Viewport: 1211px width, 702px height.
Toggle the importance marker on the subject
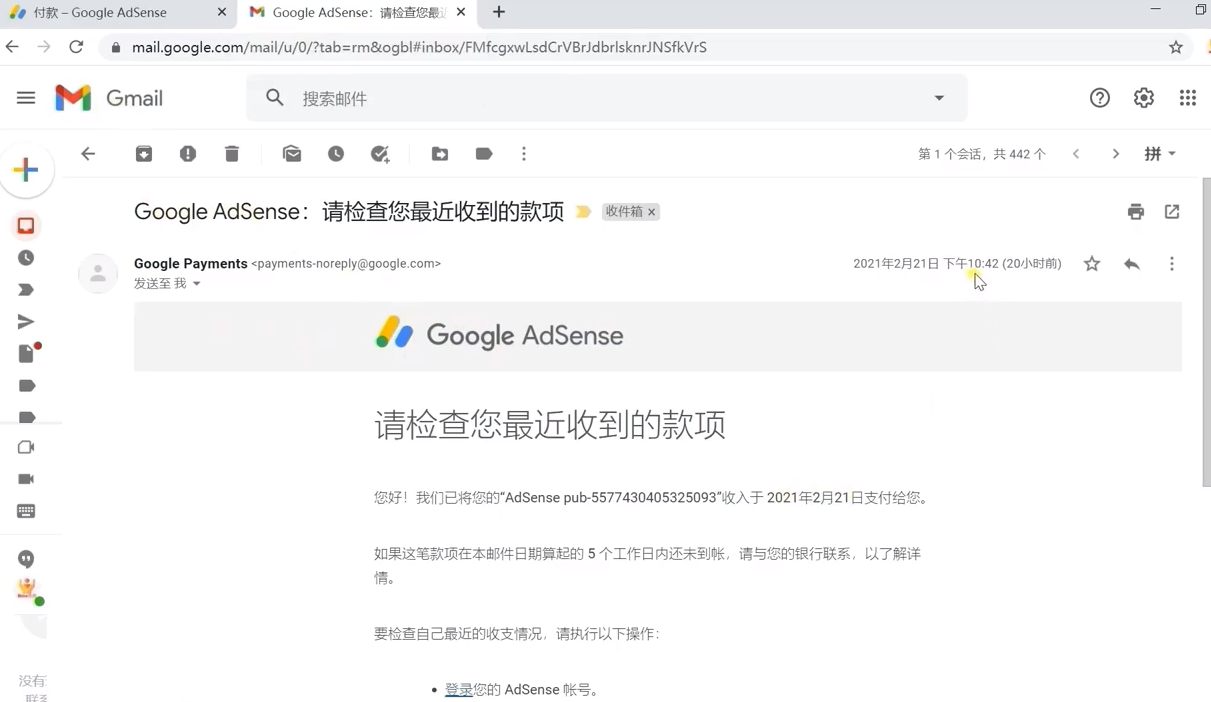[x=583, y=212]
